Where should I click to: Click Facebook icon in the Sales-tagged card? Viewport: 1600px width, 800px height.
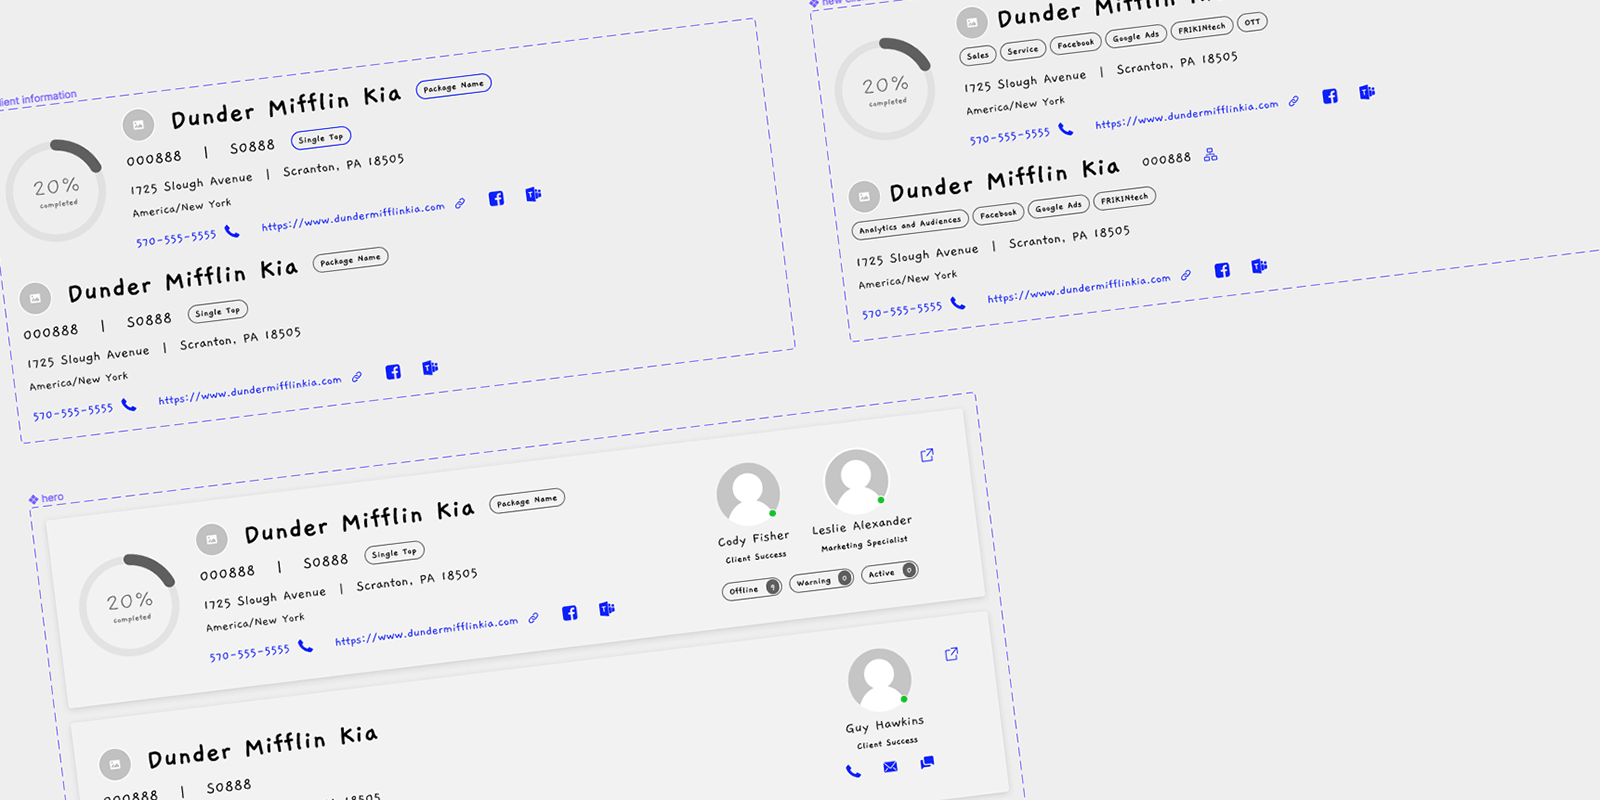click(1329, 96)
